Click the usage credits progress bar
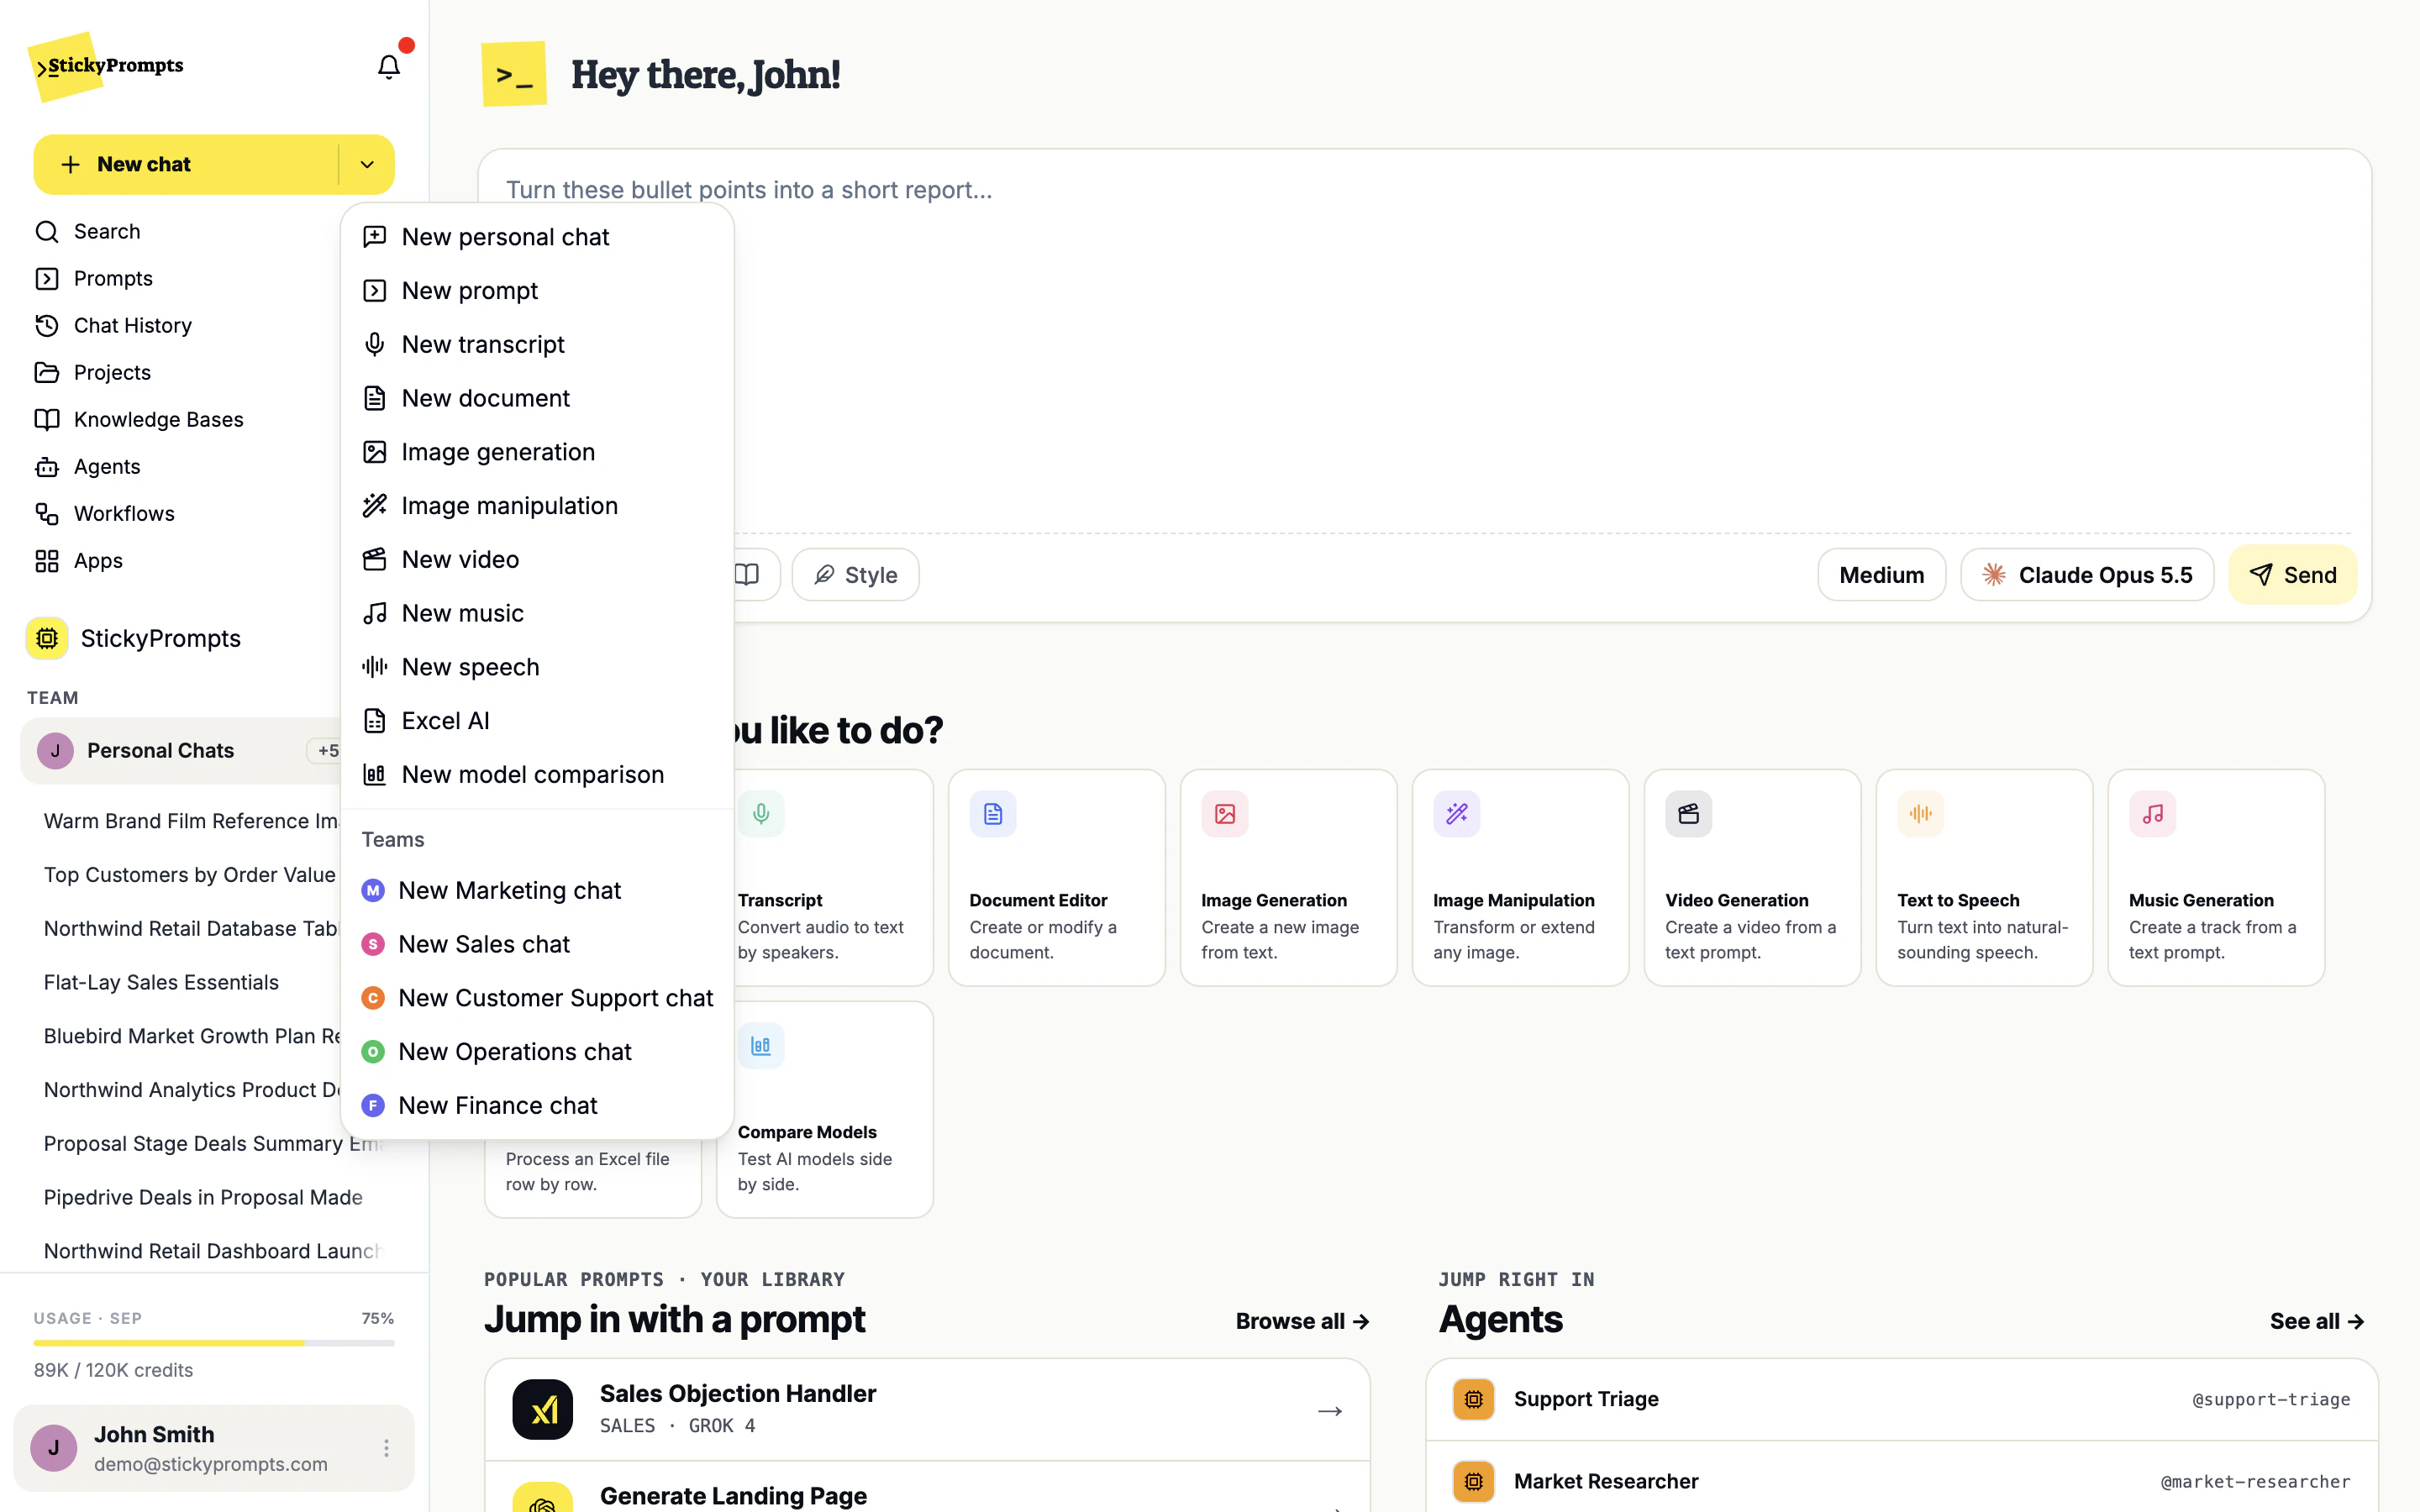The image size is (2420, 1512). pos(214,1343)
